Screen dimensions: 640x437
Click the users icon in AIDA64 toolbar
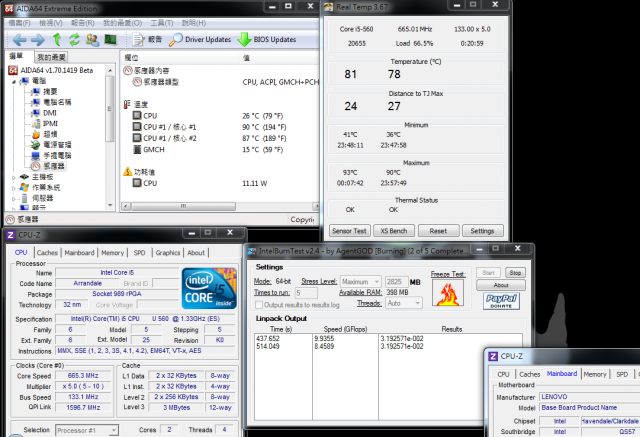pos(92,40)
